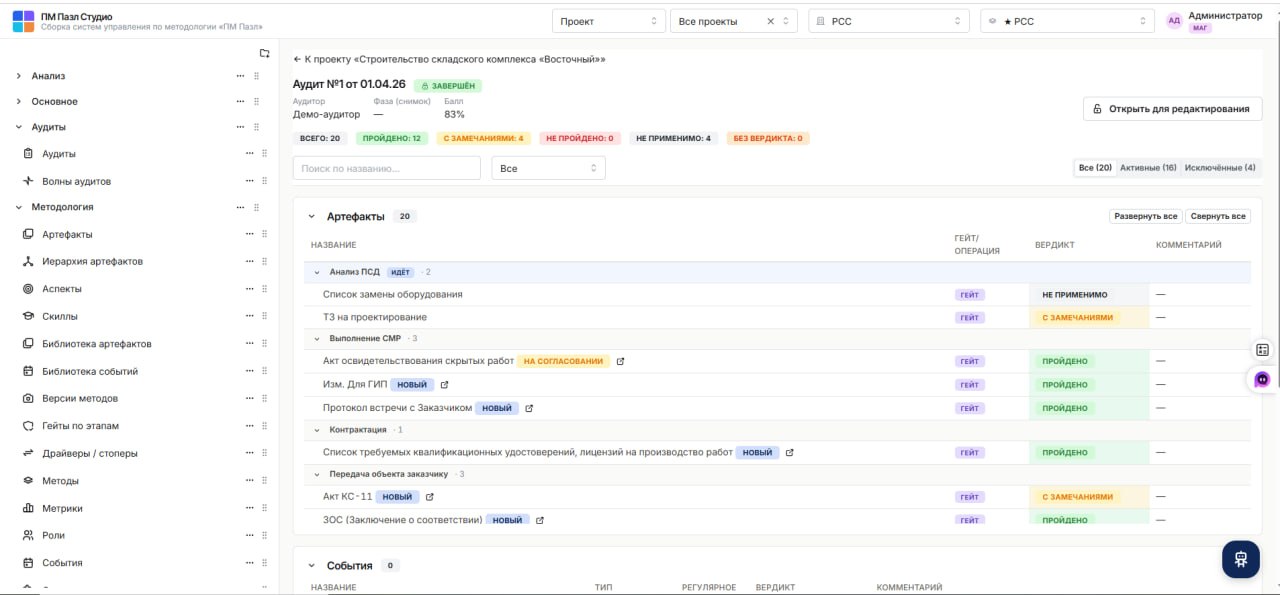The image size is (1280, 595).
Task: Clear Все проекты selection with the X
Action: [770, 21]
